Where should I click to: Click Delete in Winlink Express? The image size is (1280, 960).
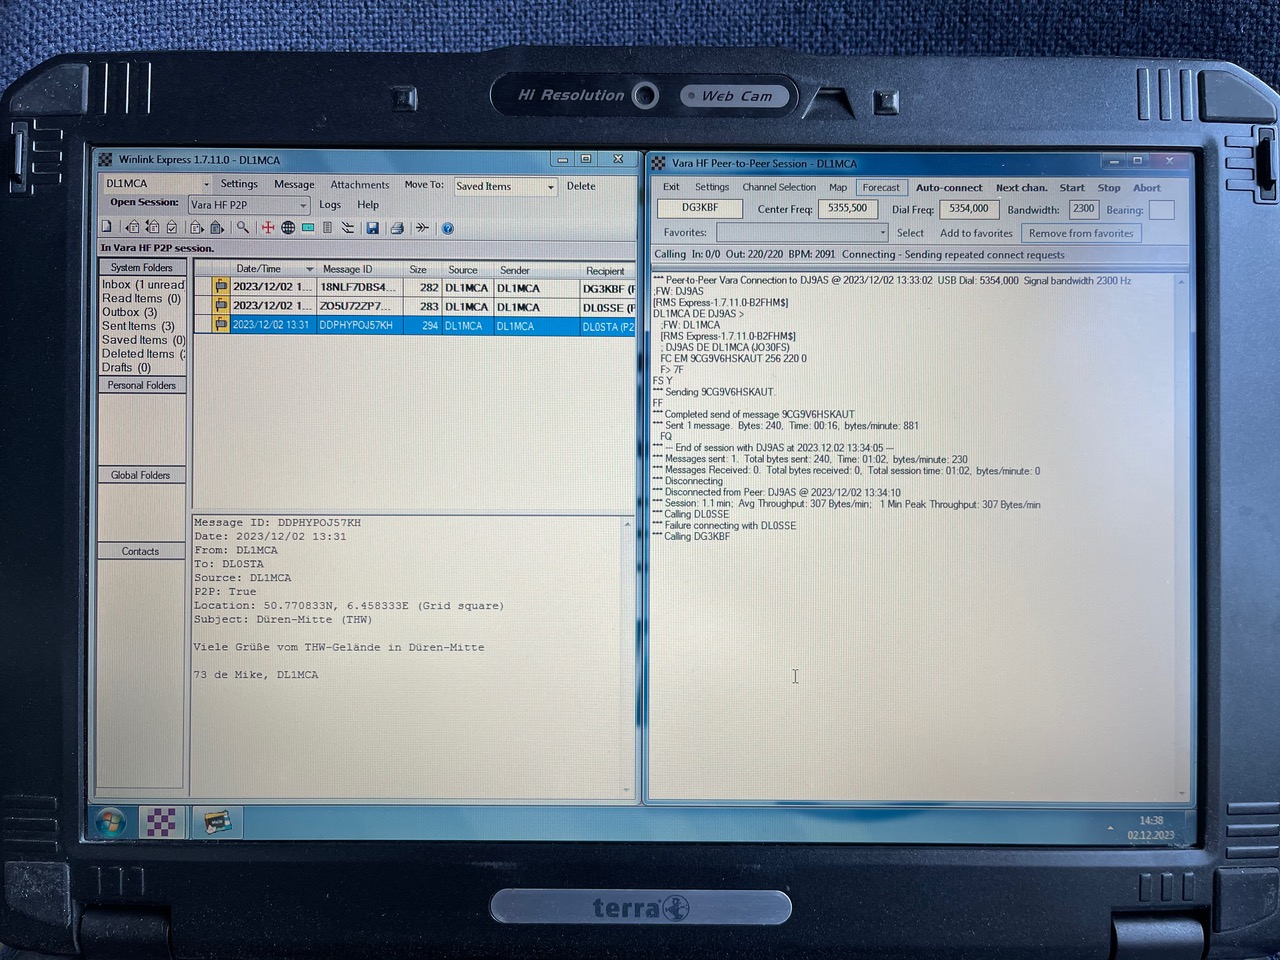click(x=581, y=186)
